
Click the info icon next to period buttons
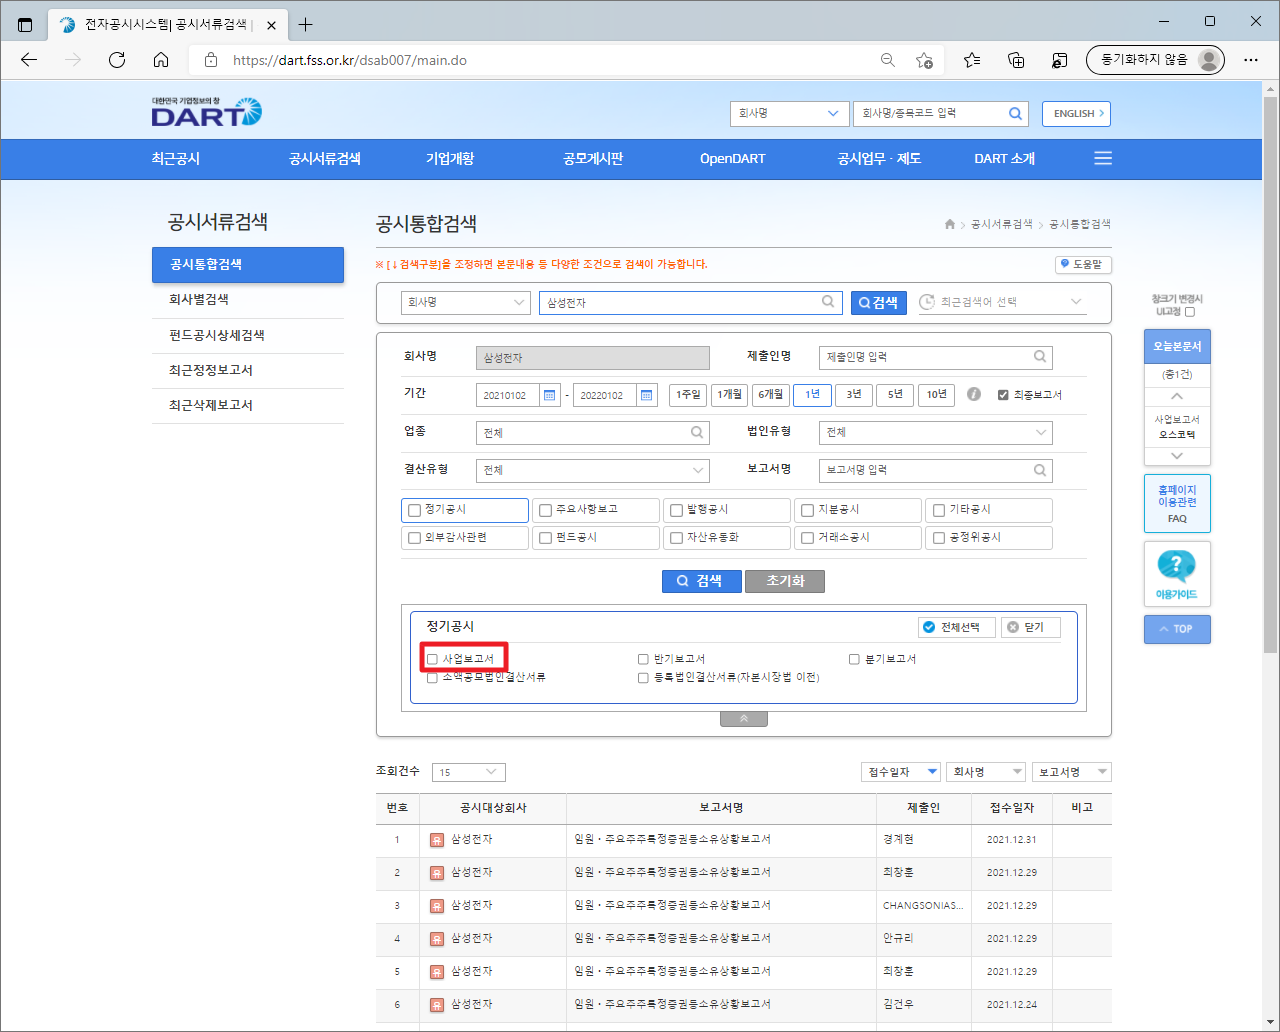coord(974,394)
